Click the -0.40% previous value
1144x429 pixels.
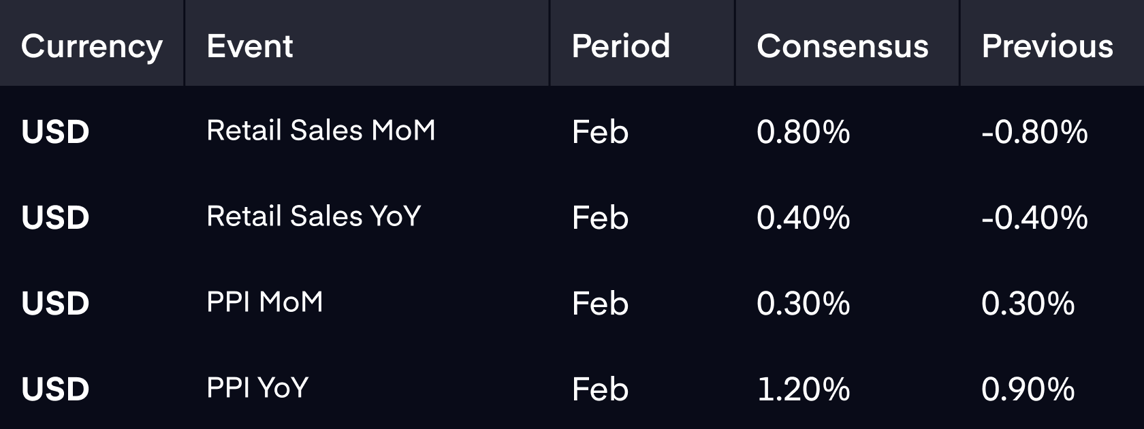click(x=1035, y=217)
